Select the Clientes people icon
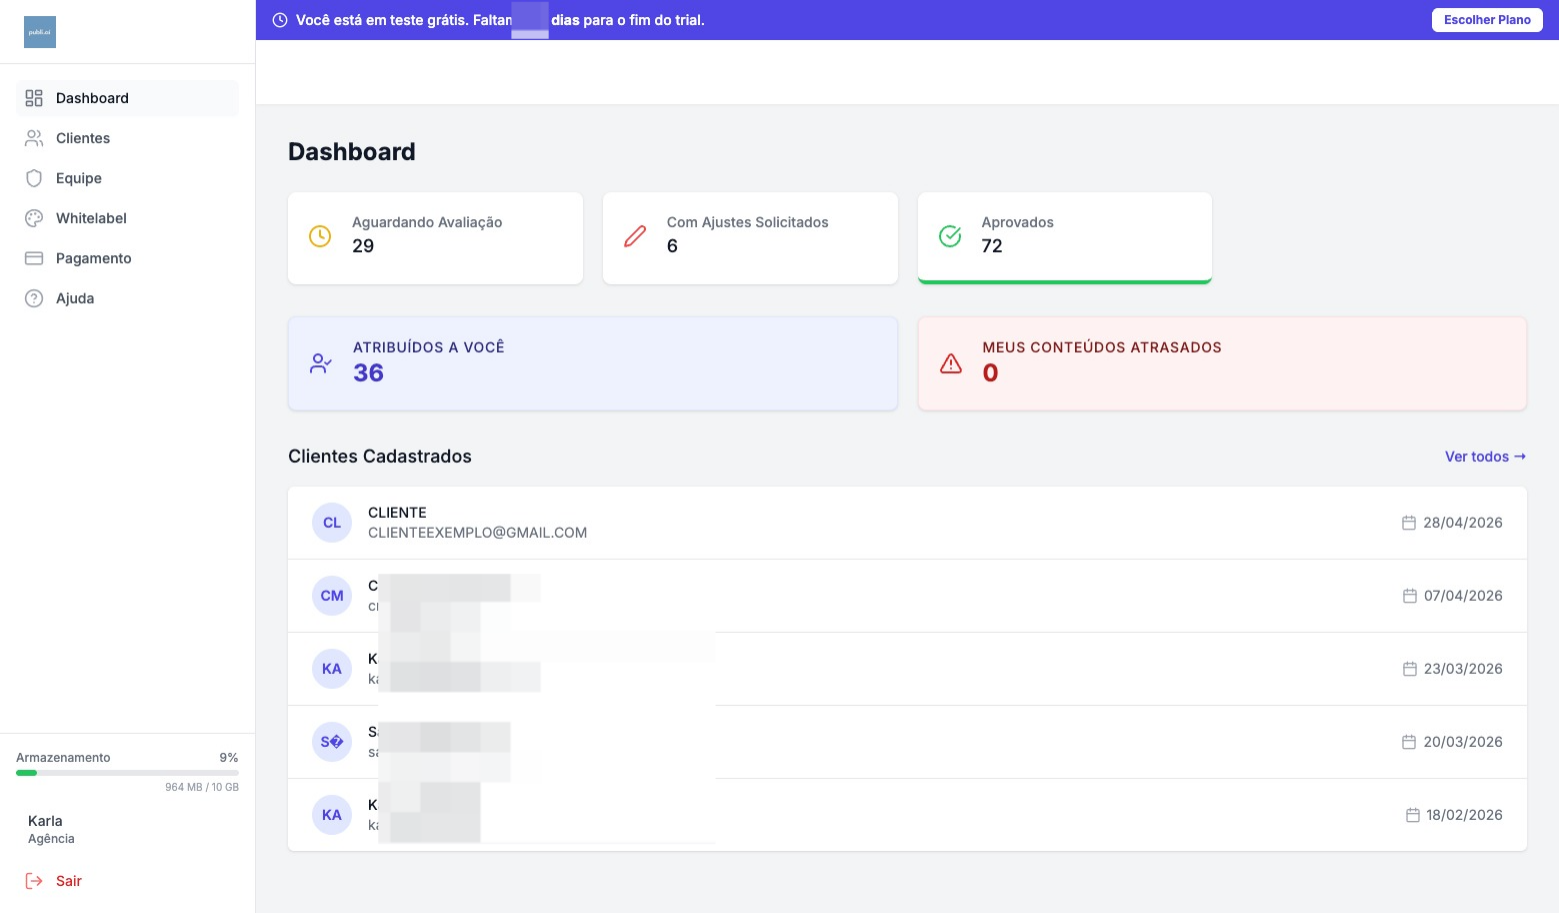The width and height of the screenshot is (1559, 913). (x=34, y=138)
